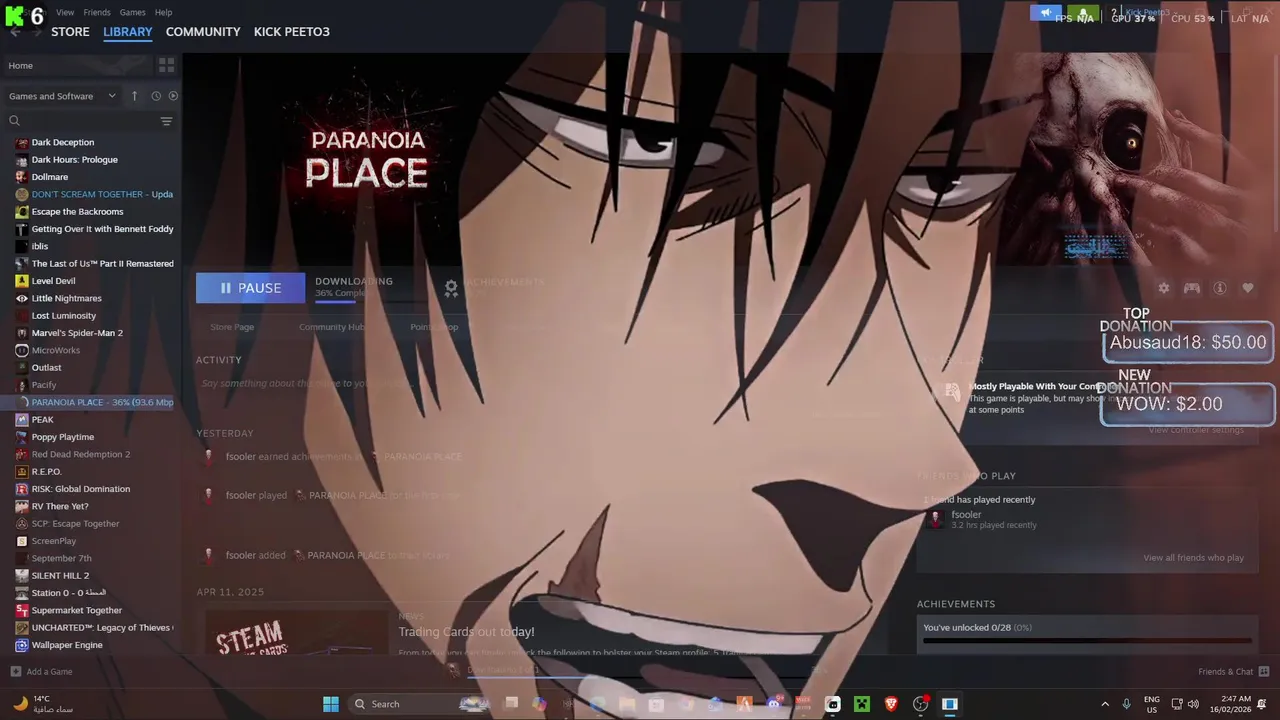Click the controller layout icon
The height and width of the screenshot is (720, 1280).
(1192, 288)
